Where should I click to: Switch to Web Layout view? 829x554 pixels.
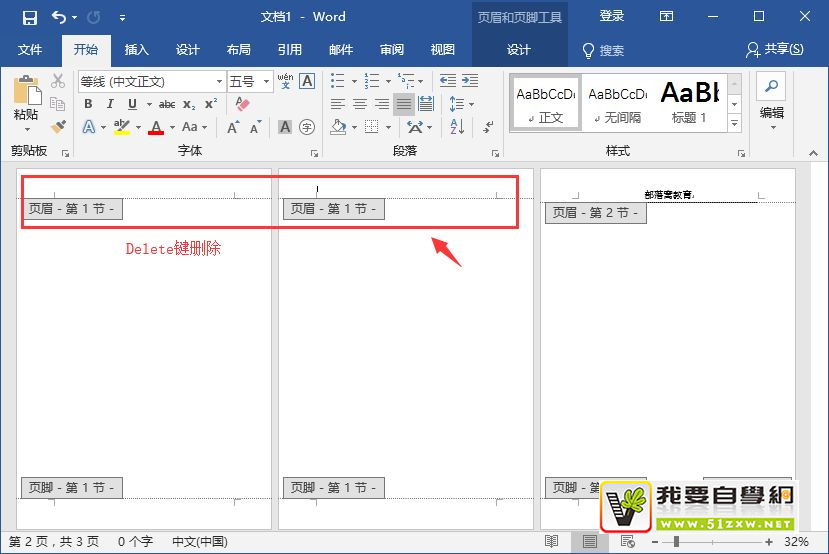628,541
